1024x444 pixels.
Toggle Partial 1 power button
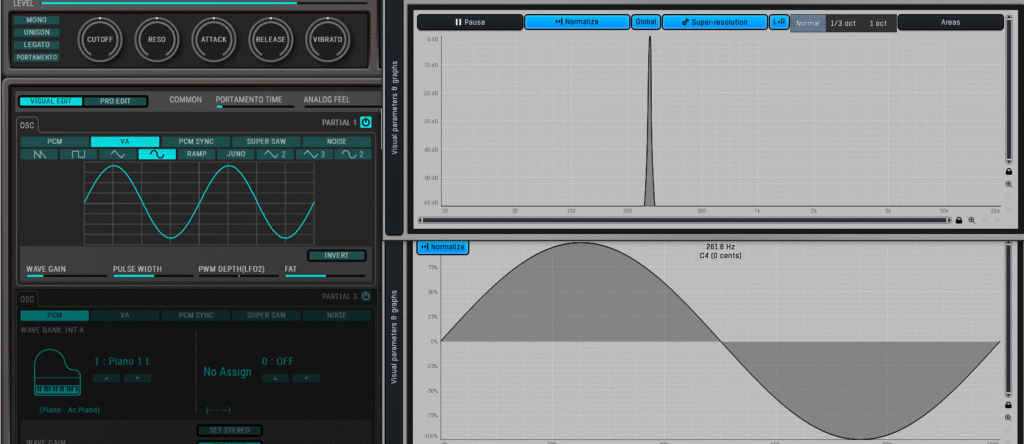pyautogui.click(x=365, y=122)
